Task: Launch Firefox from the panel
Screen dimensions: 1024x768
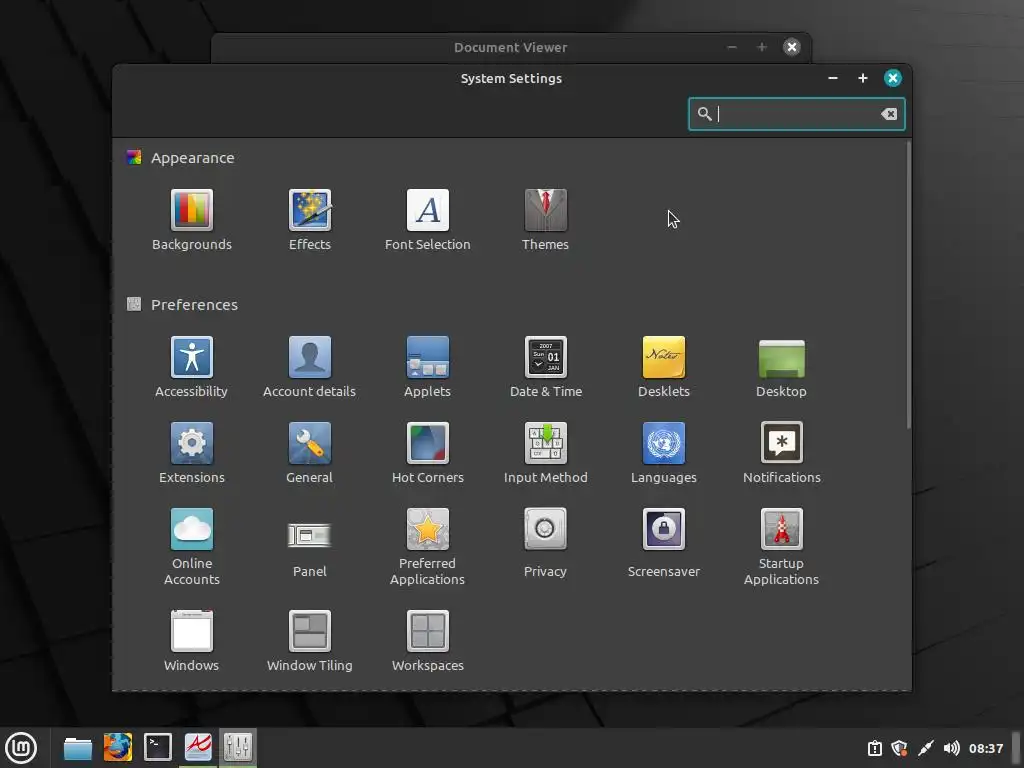Action: click(x=118, y=748)
